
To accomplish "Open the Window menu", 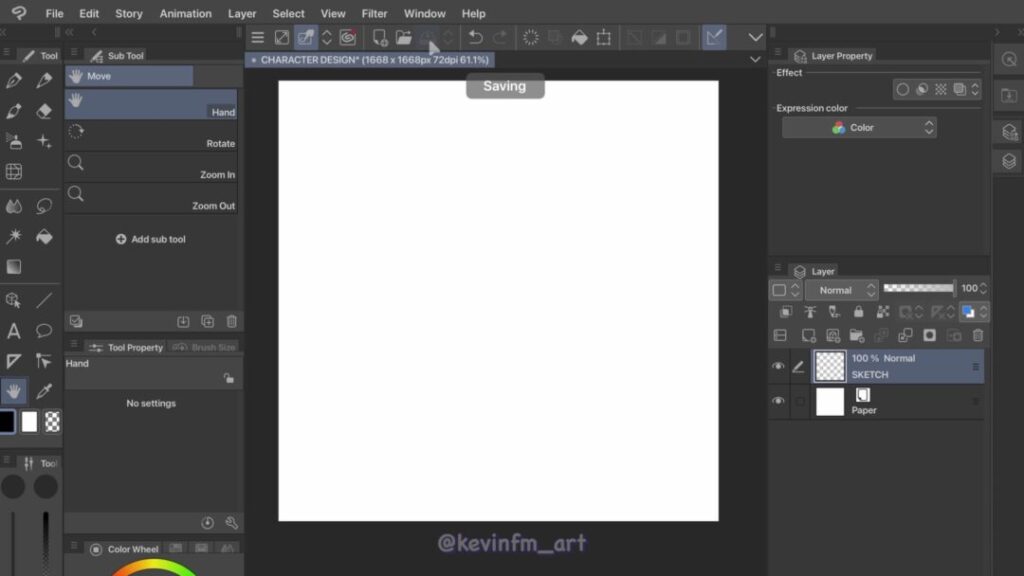I will (424, 14).
